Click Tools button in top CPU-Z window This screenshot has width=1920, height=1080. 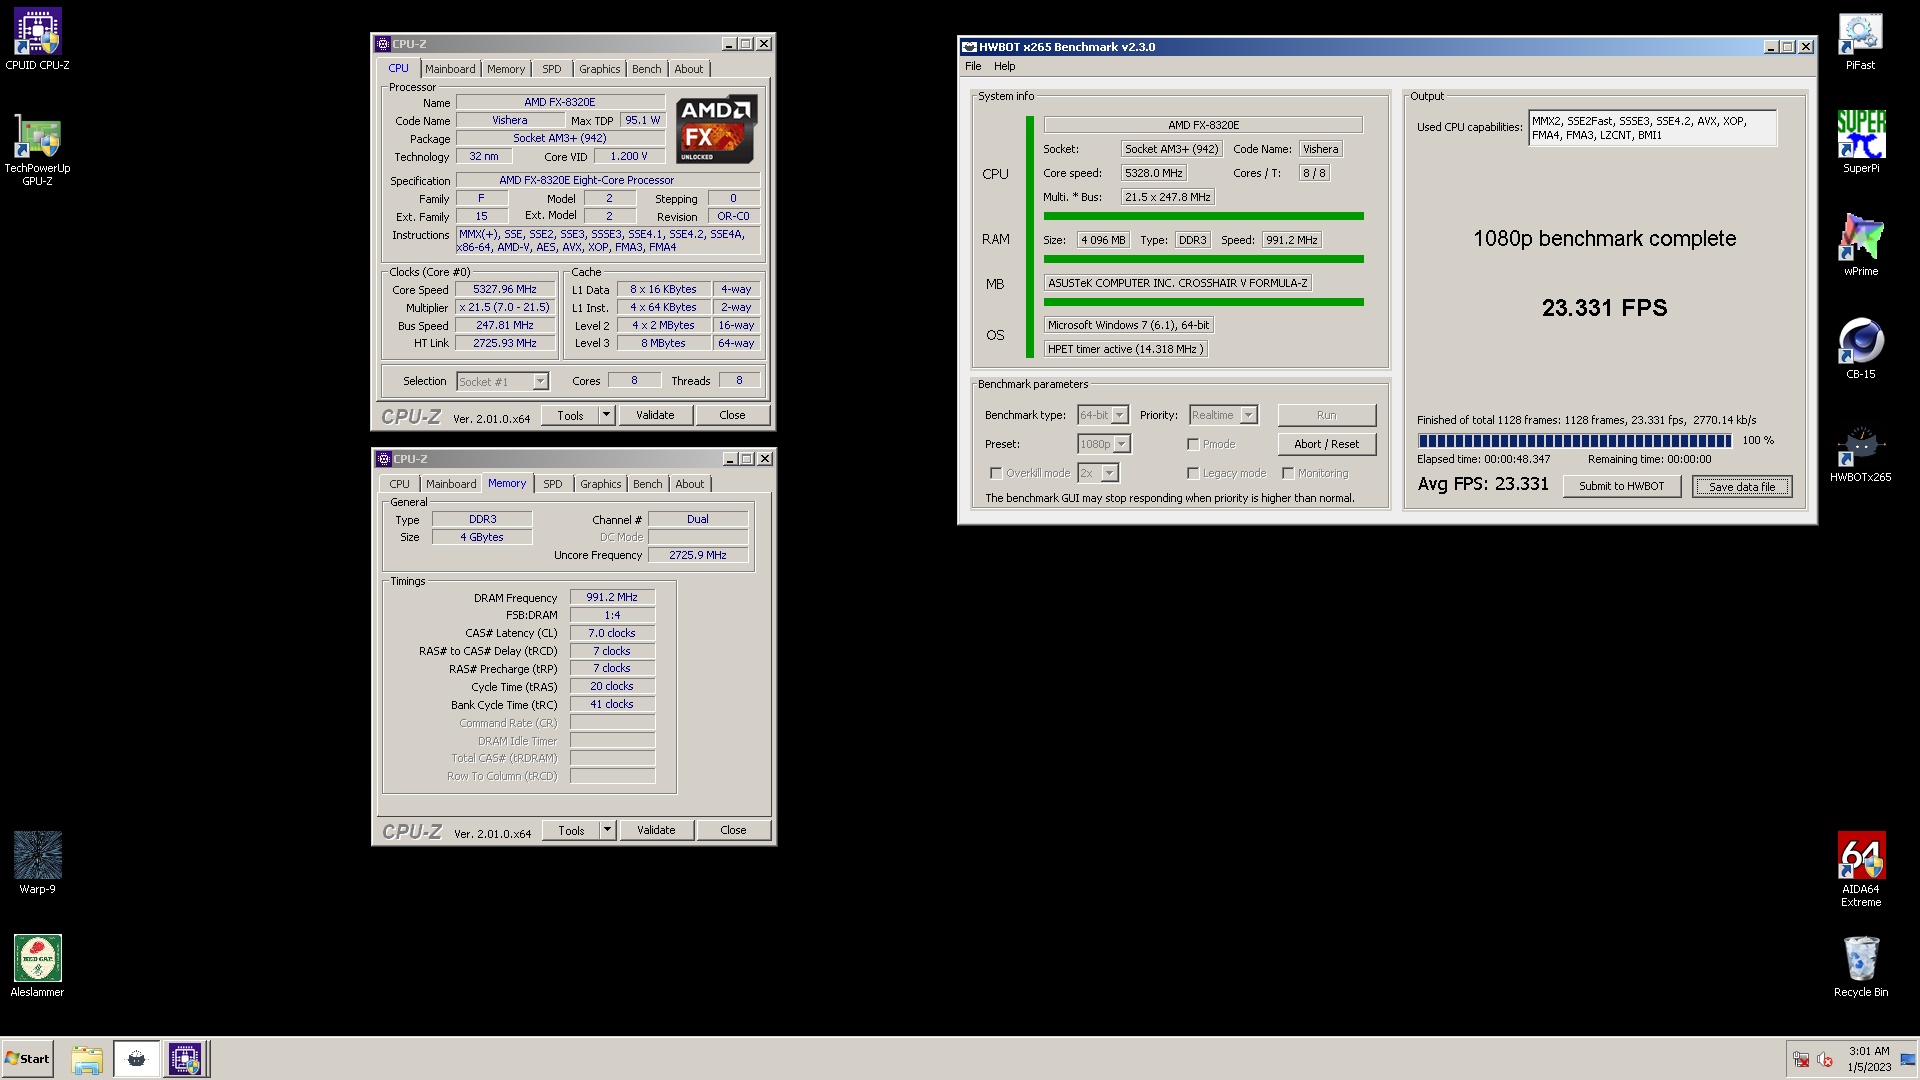pos(570,415)
